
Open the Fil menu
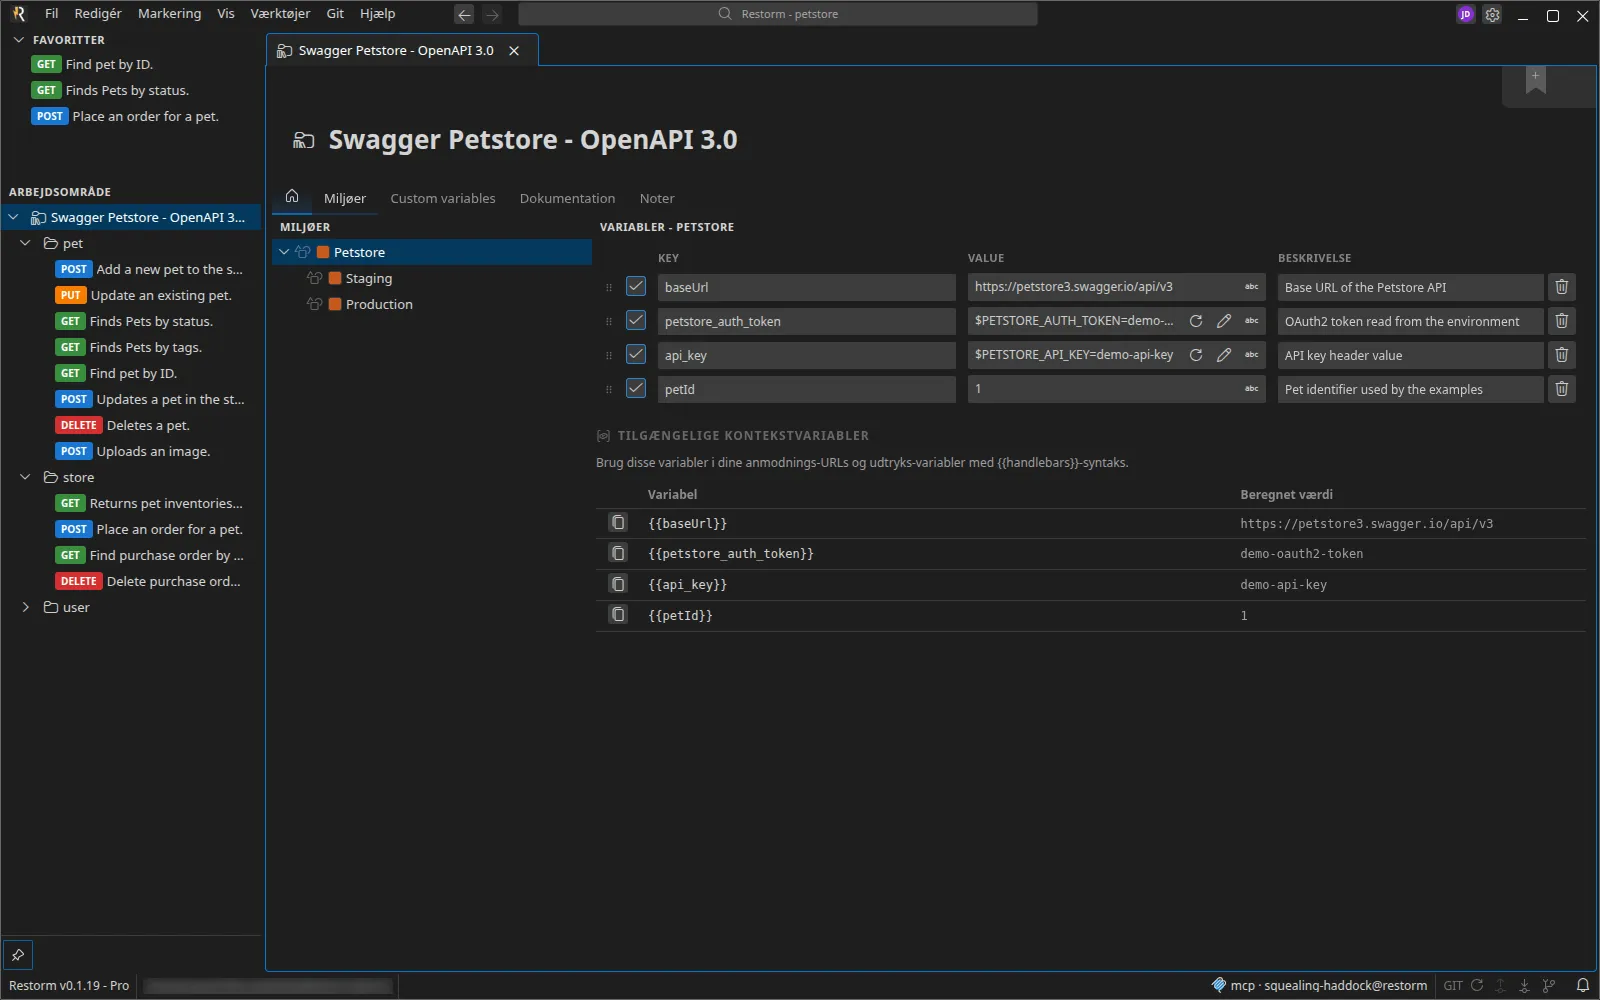[x=52, y=14]
